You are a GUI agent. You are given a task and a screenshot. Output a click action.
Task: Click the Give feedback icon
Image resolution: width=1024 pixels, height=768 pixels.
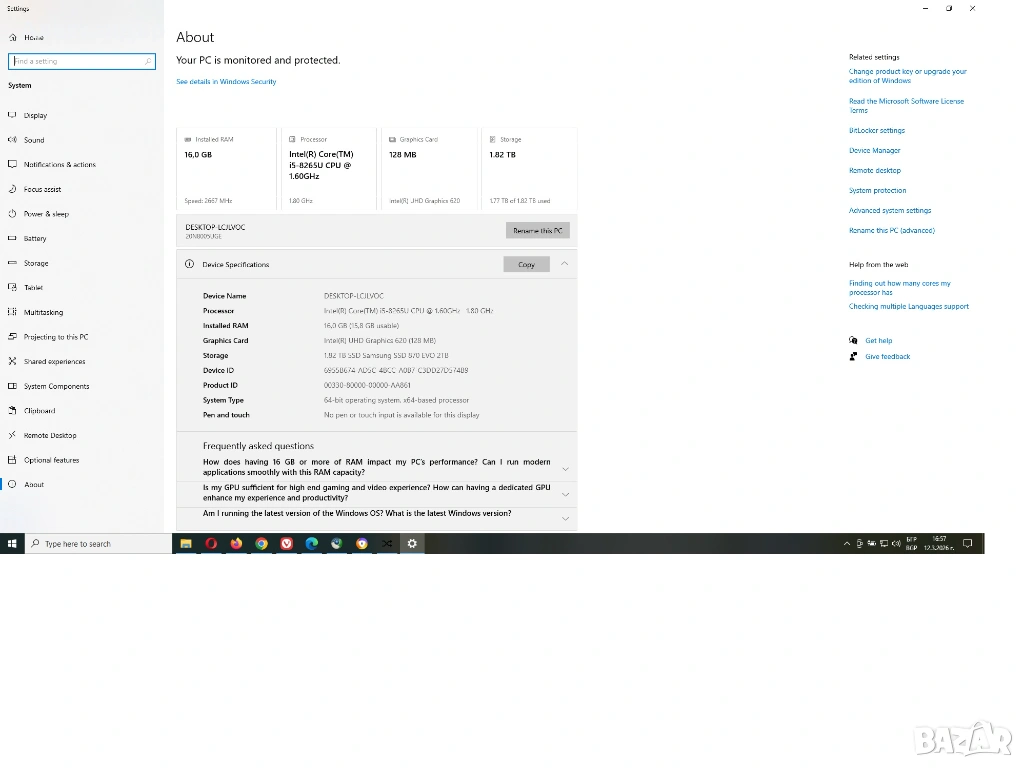(853, 356)
